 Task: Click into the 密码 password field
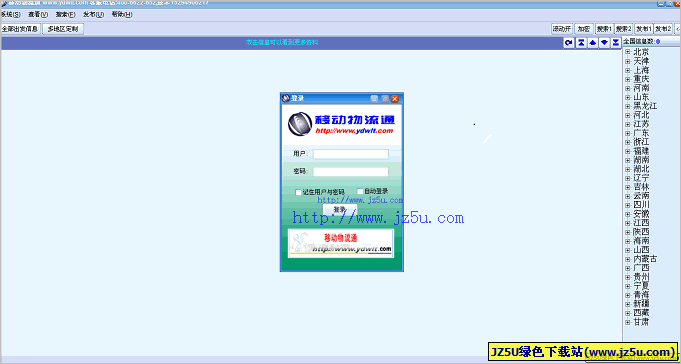[350, 172]
